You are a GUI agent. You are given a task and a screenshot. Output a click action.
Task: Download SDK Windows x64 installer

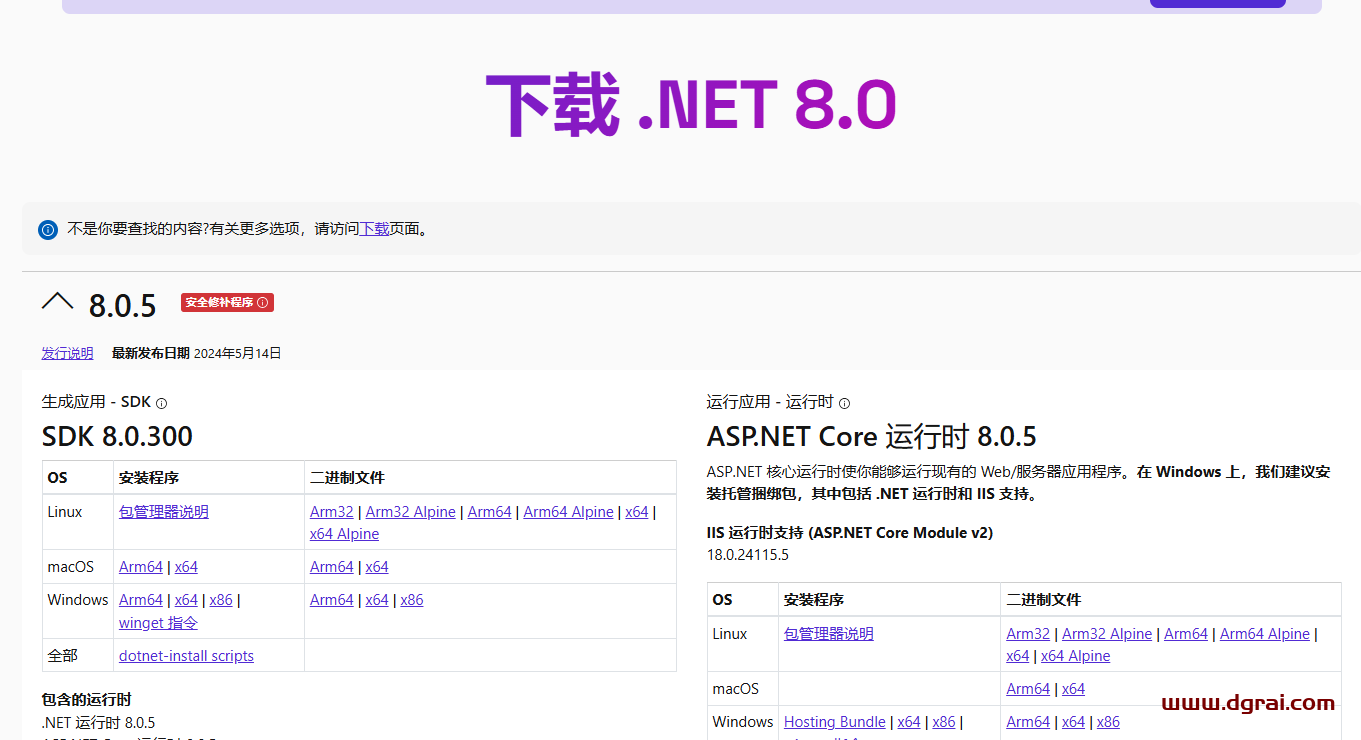pos(186,600)
